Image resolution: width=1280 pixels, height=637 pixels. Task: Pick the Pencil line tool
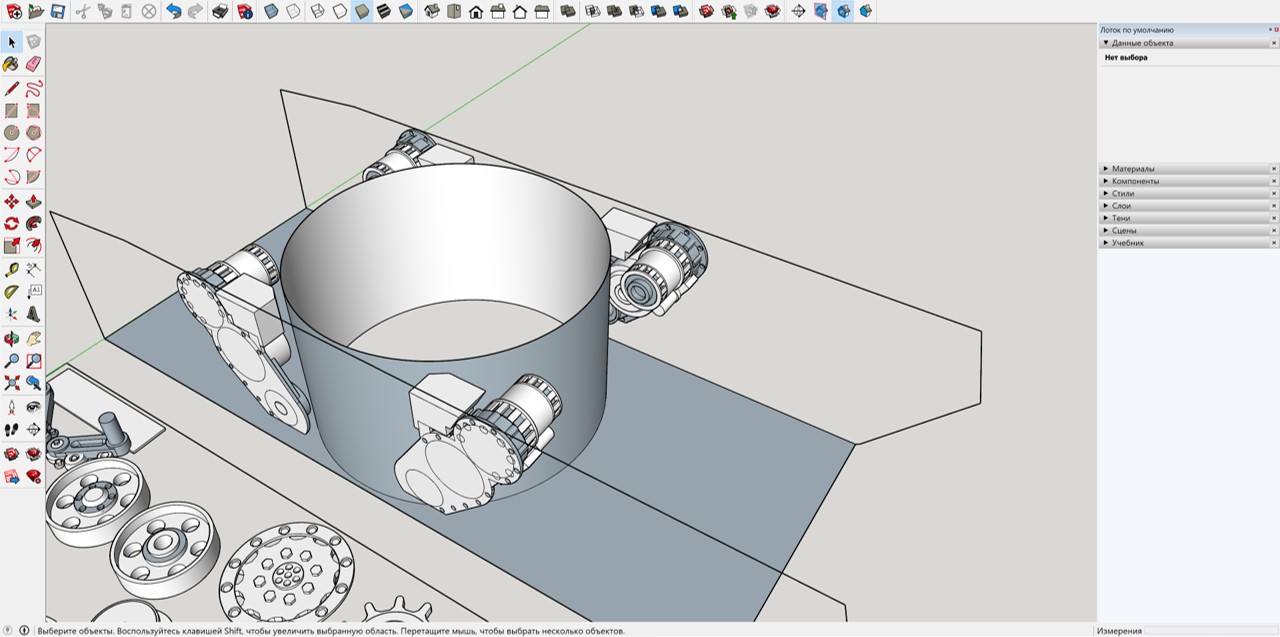11,88
